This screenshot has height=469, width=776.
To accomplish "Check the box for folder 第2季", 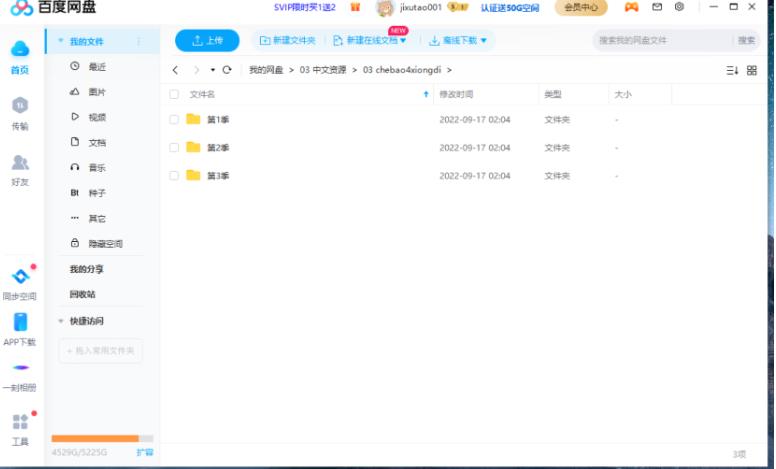I will 174,147.
